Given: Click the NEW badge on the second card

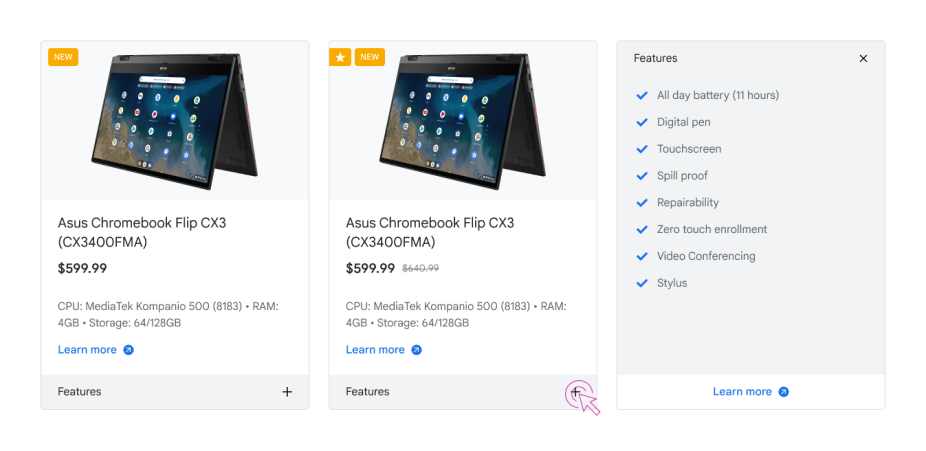Looking at the screenshot, I should click(370, 57).
